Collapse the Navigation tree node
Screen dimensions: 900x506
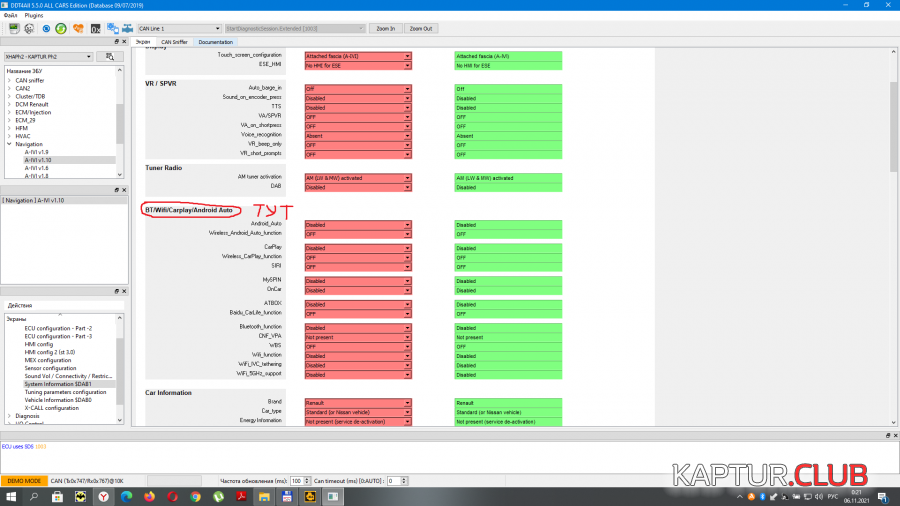tap(9, 144)
